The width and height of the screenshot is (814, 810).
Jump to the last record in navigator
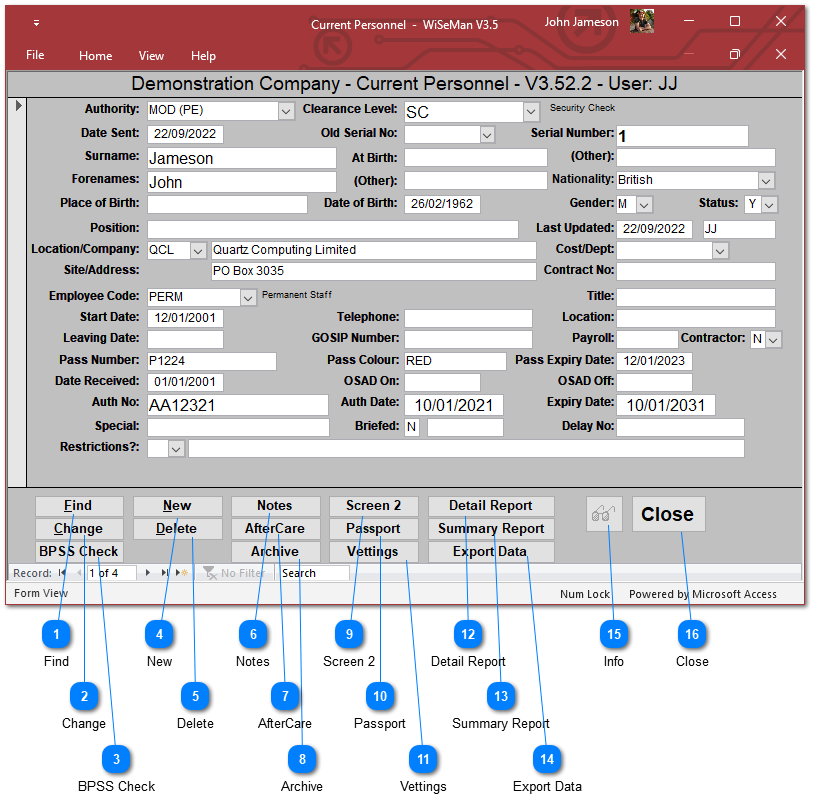[165, 573]
